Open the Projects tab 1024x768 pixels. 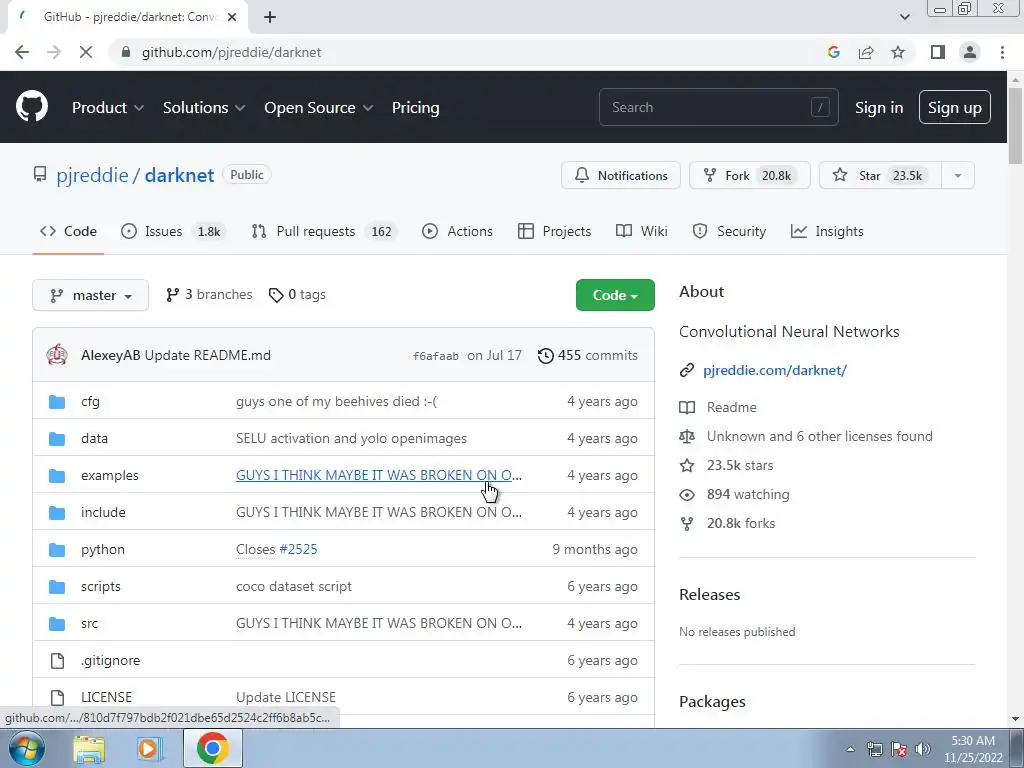coord(554,231)
